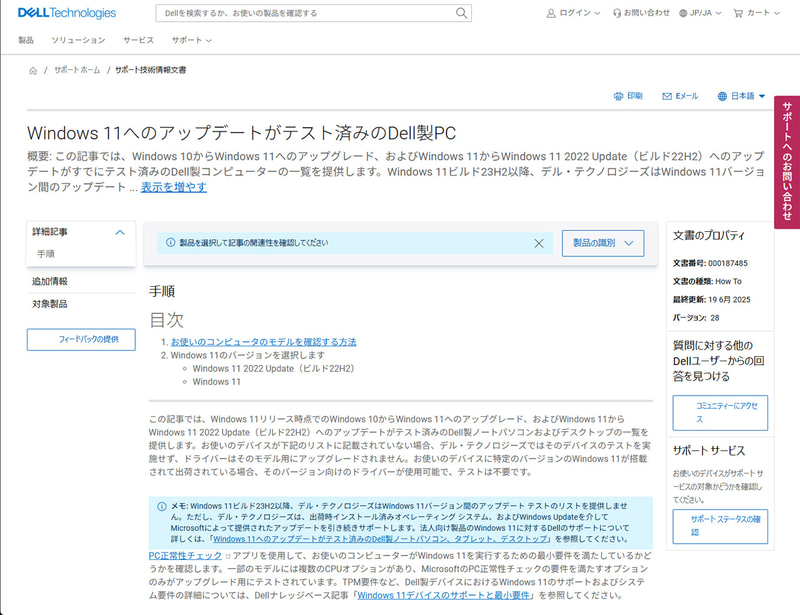Click the search magnifier in the Dell search bar
This screenshot has width=800, height=615.
(x=460, y=13)
